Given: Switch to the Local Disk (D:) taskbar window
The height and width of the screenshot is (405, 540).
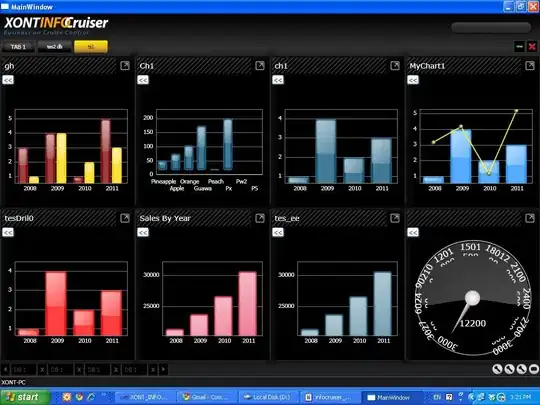Looking at the screenshot, I should tap(269, 397).
